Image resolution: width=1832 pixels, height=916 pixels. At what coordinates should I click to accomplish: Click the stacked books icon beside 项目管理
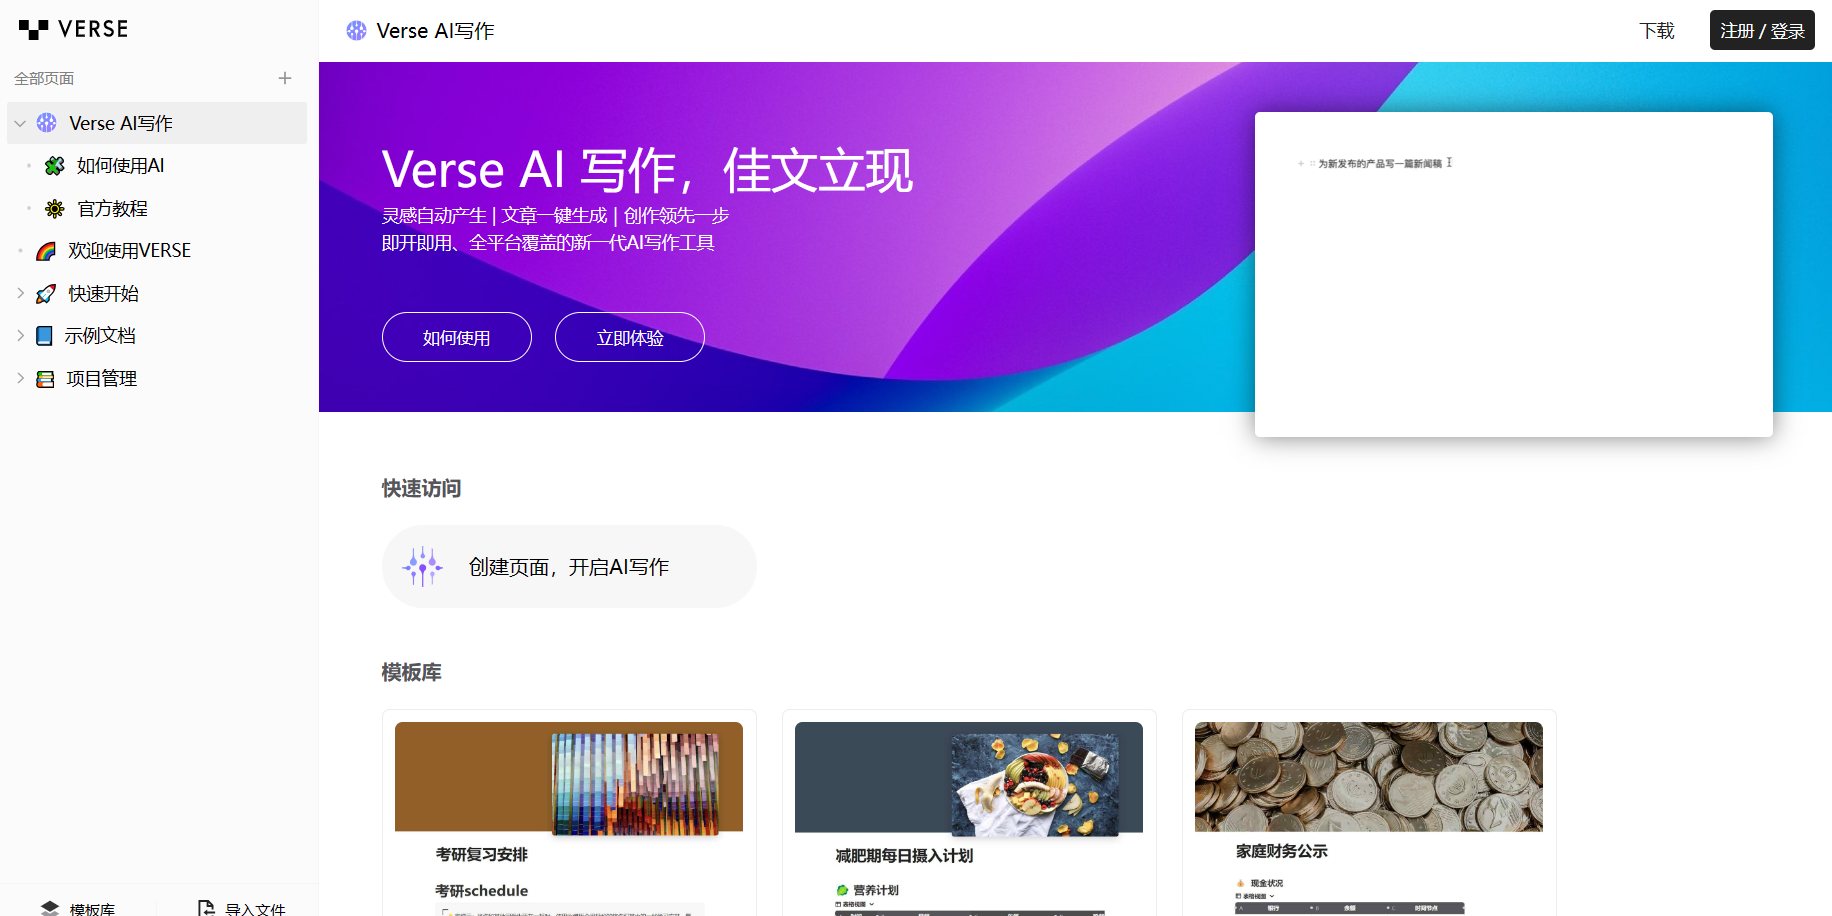click(x=45, y=379)
